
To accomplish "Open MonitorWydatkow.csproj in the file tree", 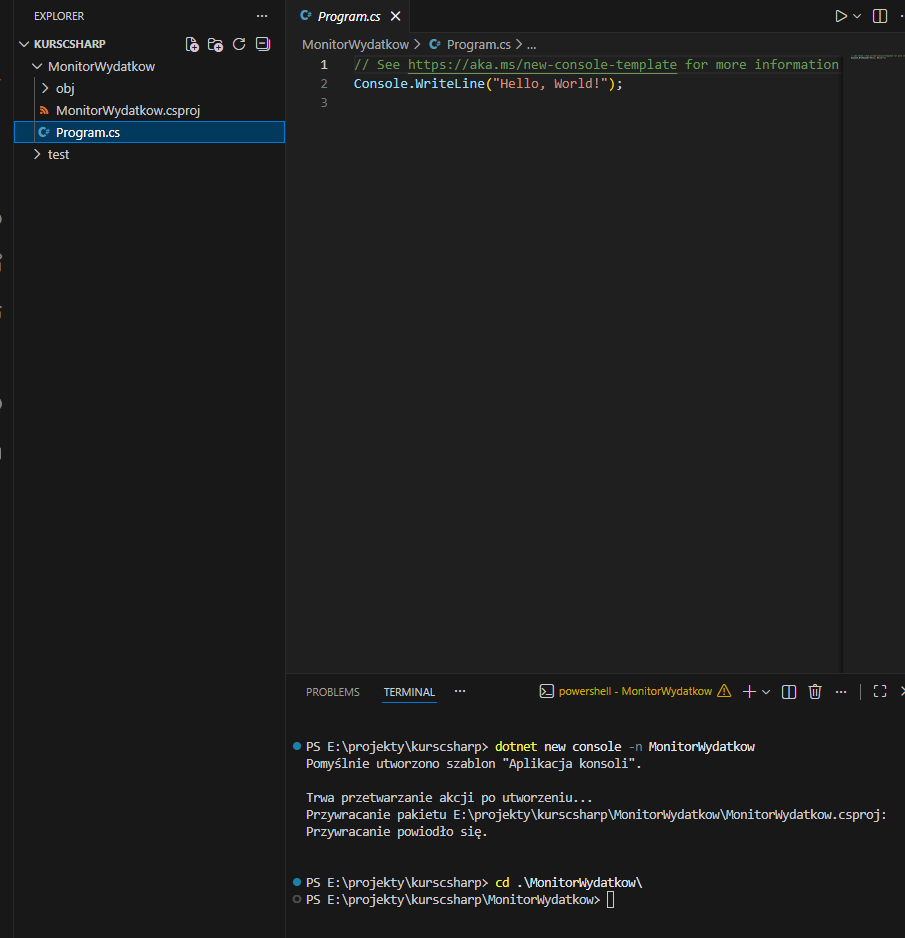I will (128, 111).
